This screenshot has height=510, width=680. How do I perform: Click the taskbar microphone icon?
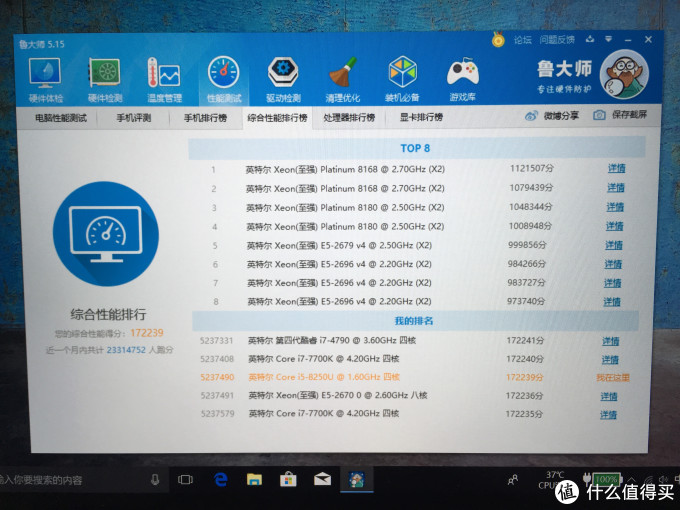coord(155,480)
